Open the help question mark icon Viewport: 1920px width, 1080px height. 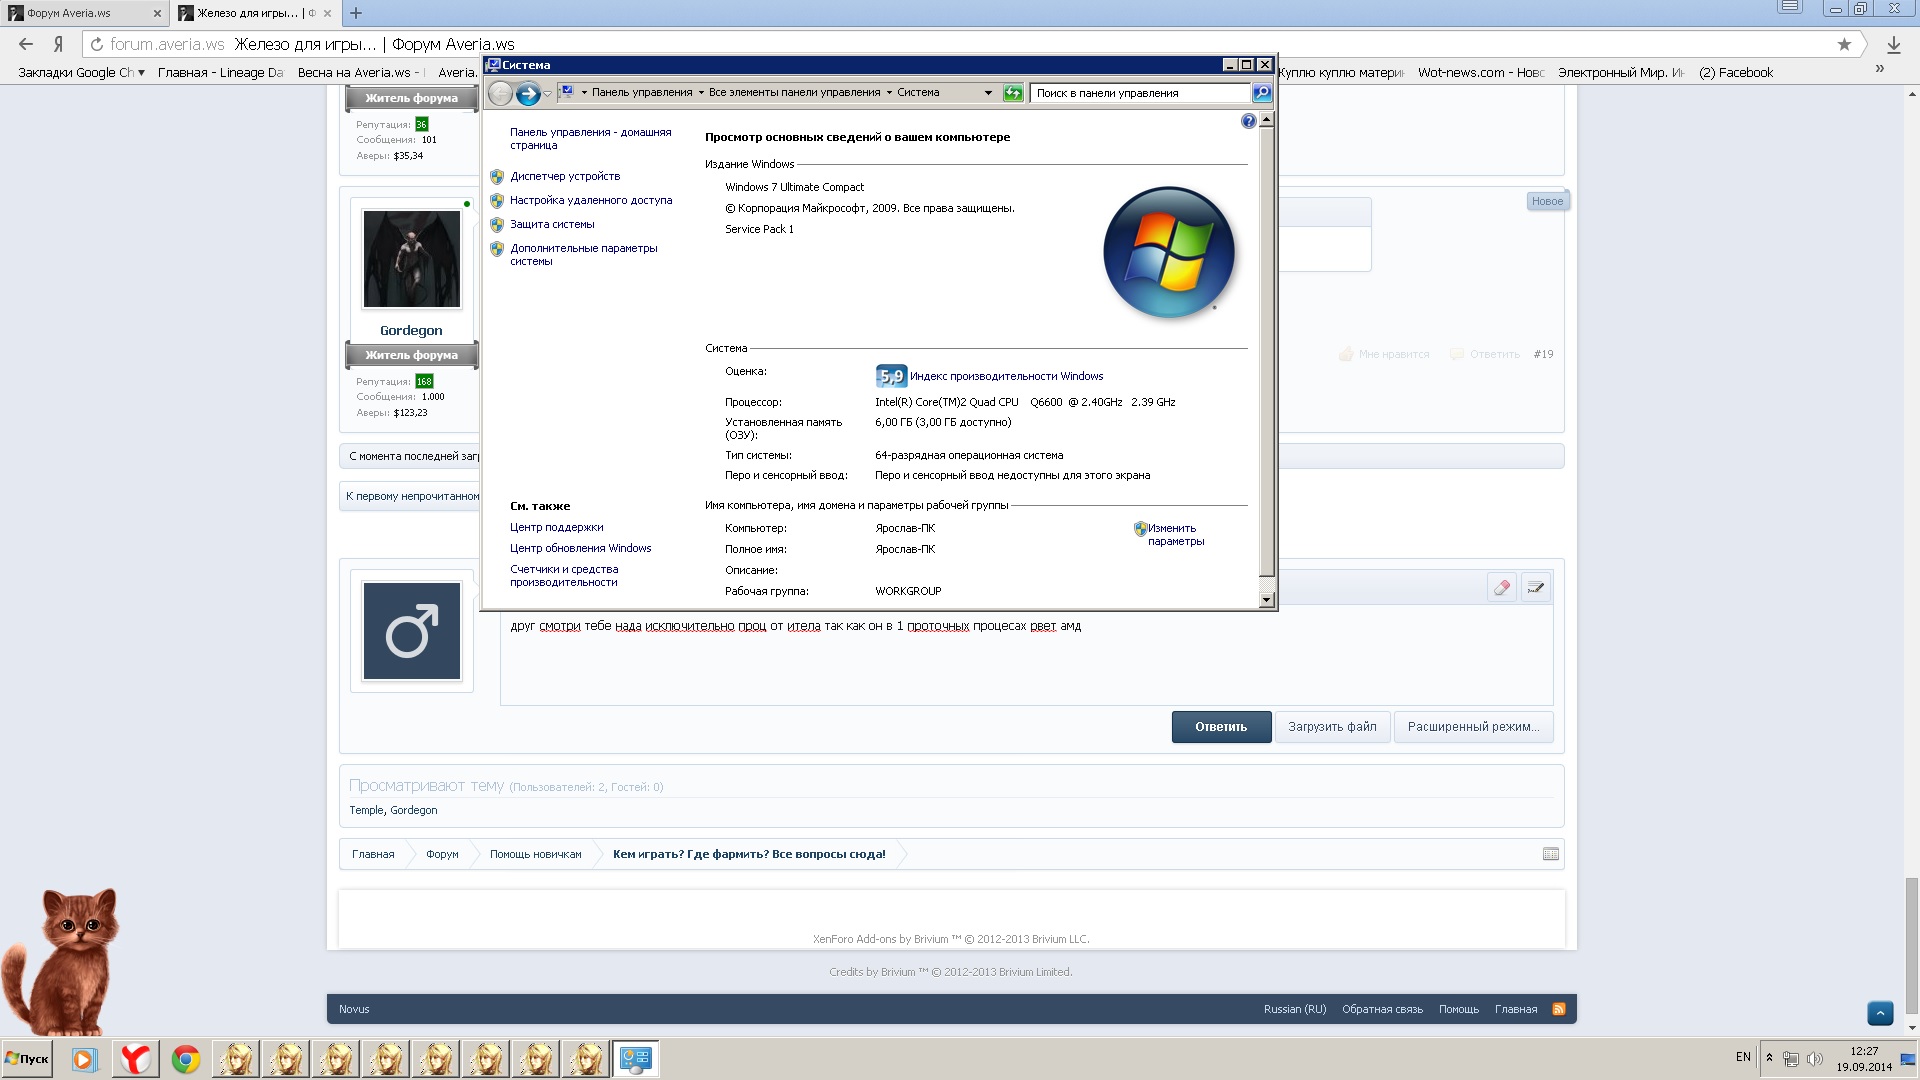(1248, 121)
